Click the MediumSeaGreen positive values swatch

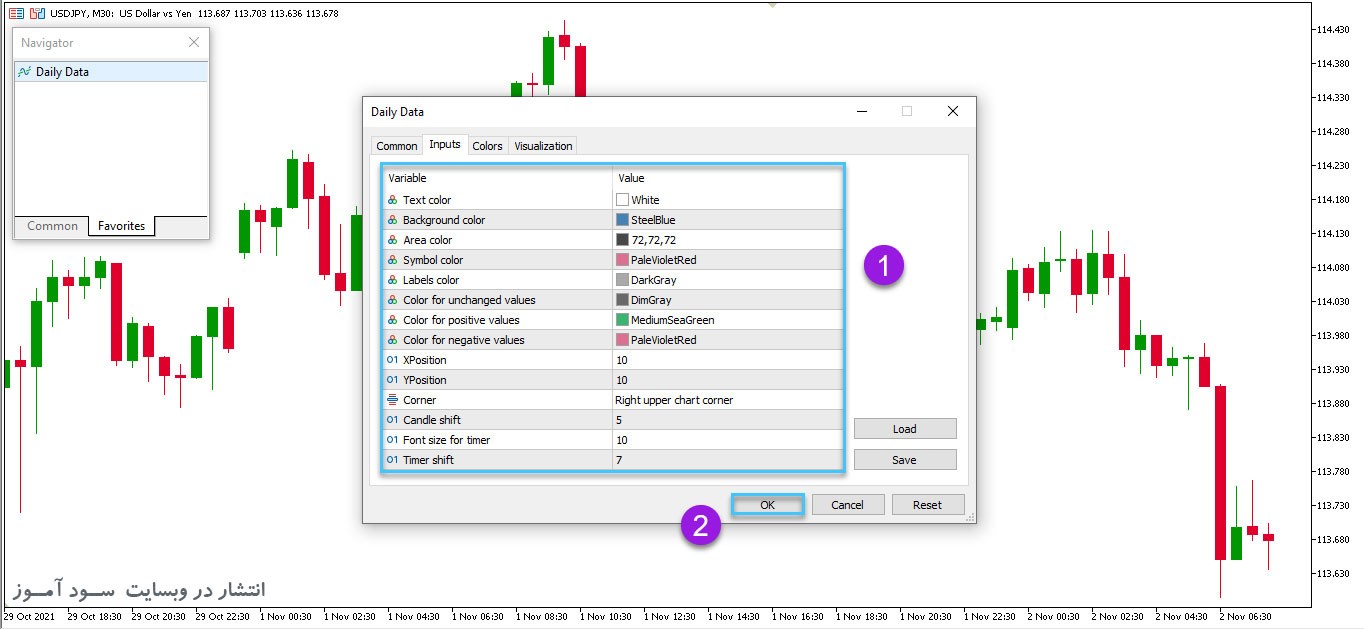point(622,320)
